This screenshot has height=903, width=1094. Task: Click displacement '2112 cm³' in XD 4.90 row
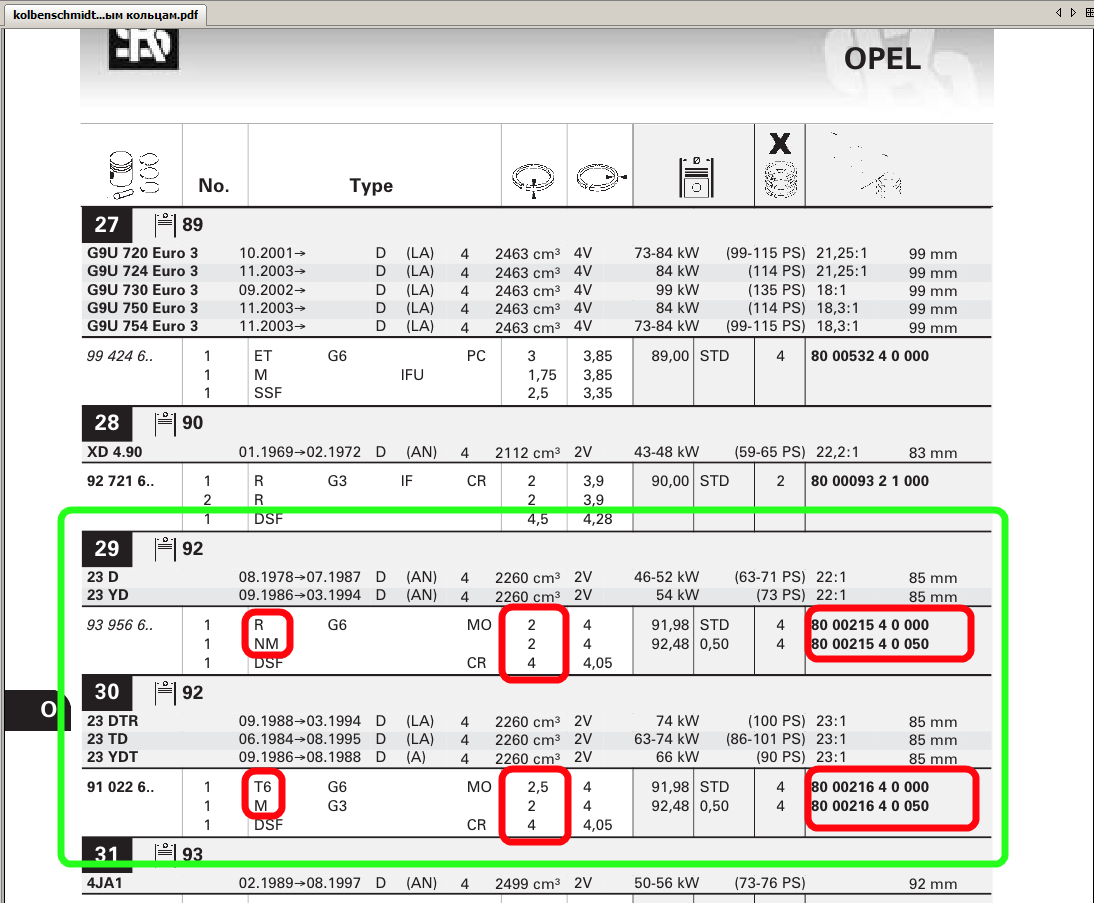(x=527, y=453)
